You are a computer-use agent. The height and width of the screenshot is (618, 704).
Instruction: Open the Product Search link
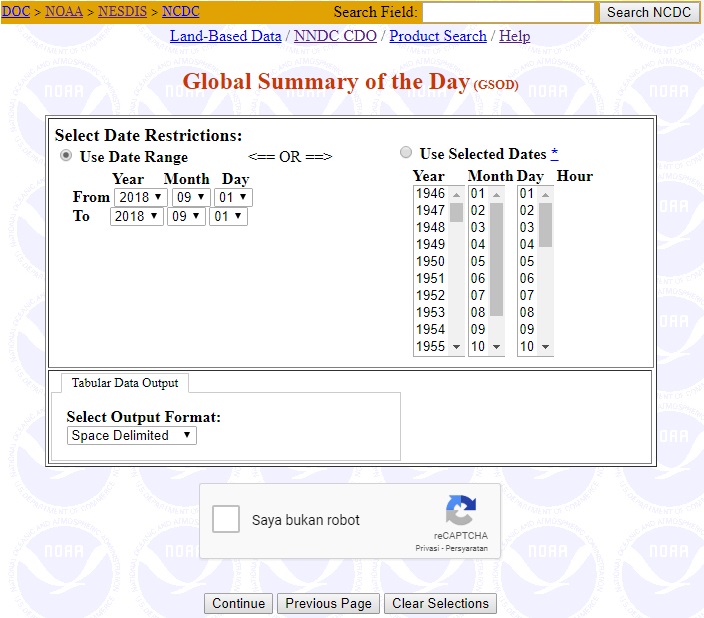438,36
